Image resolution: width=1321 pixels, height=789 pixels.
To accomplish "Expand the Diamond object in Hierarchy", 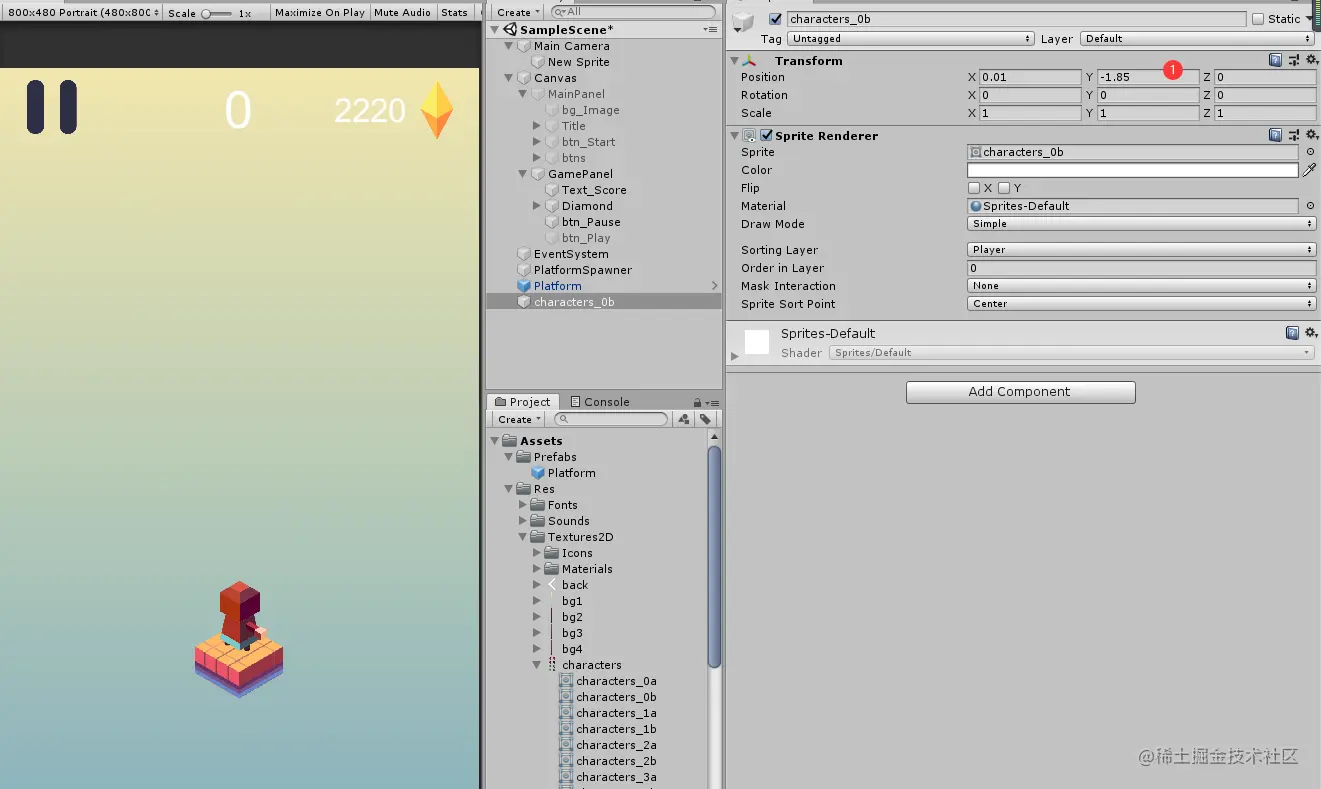I will 537,206.
